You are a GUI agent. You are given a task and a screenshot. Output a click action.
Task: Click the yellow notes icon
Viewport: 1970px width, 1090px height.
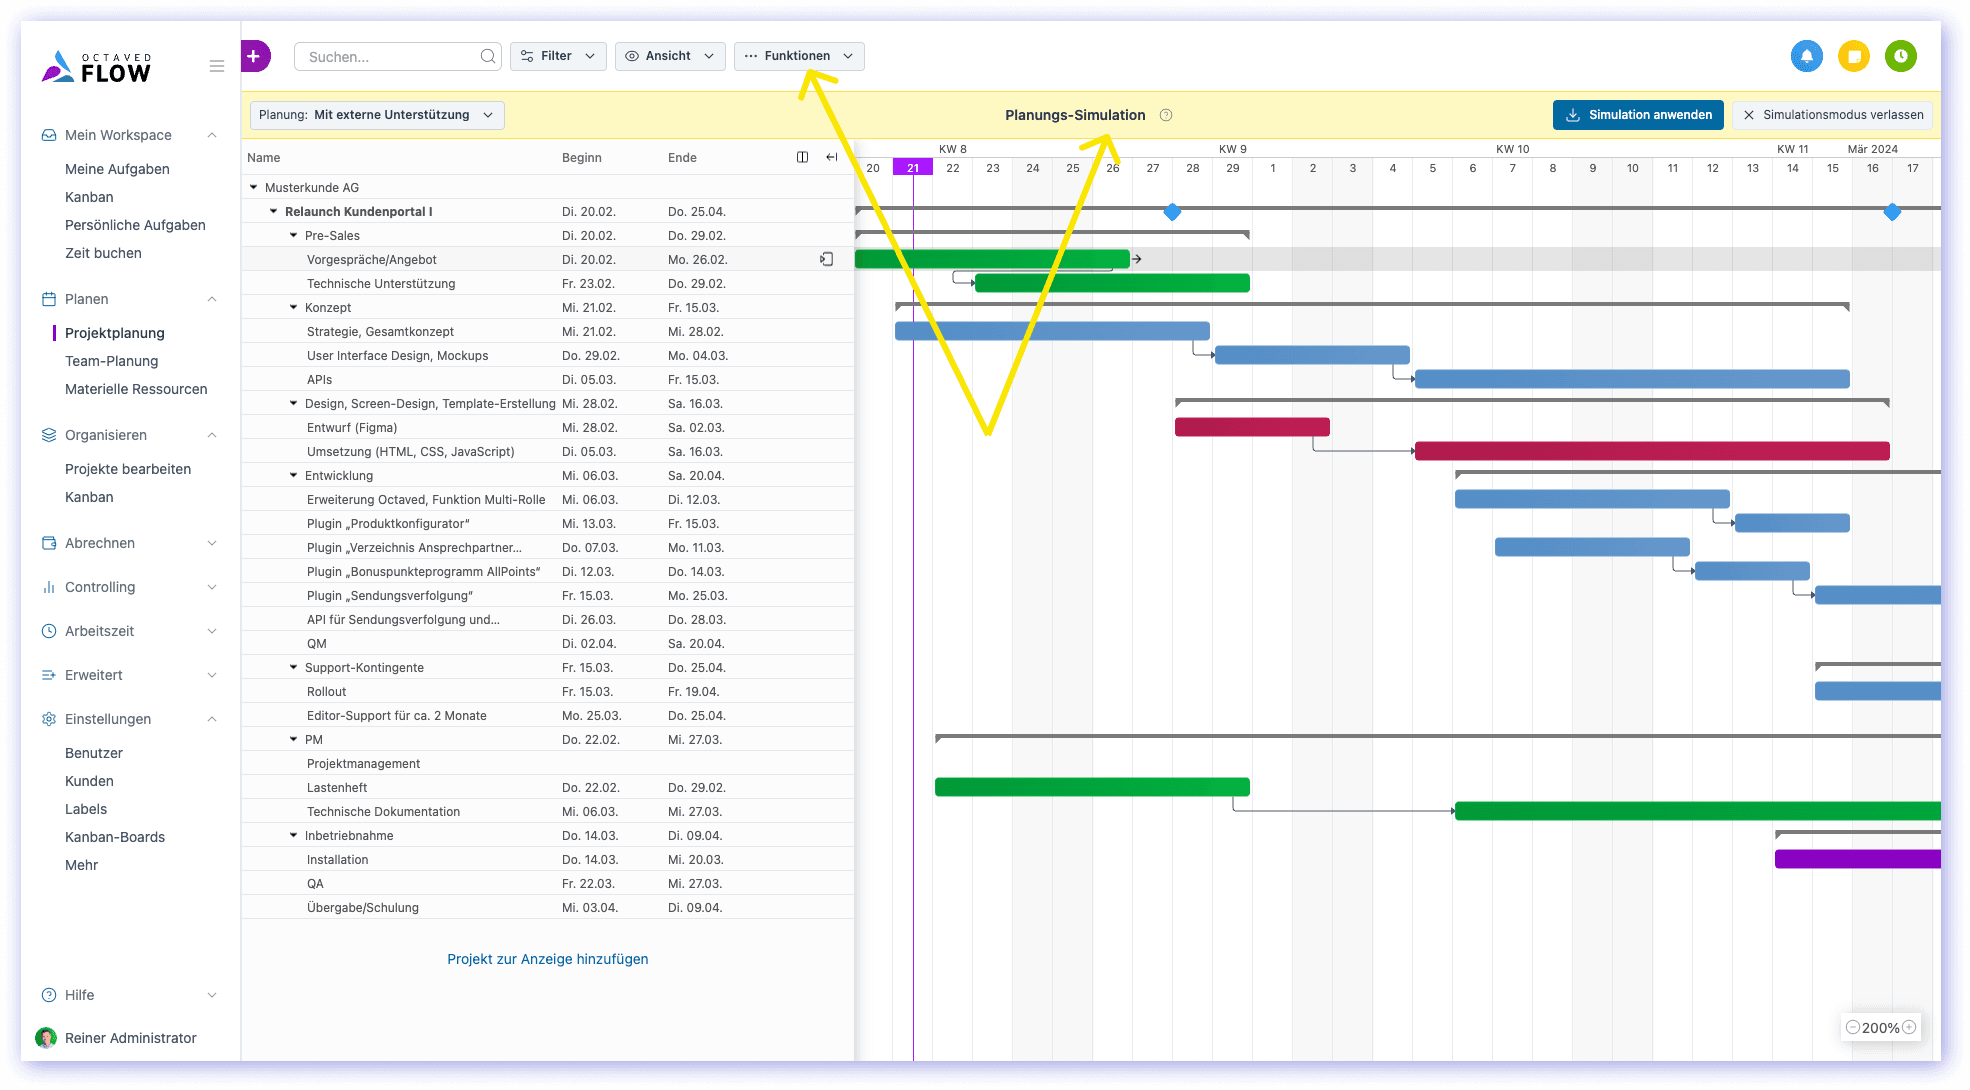click(1853, 56)
